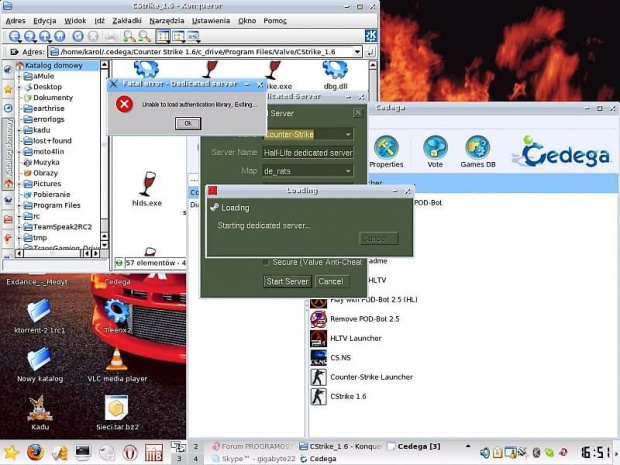
Task: Expand the tmp folder tree node
Action: point(19,238)
